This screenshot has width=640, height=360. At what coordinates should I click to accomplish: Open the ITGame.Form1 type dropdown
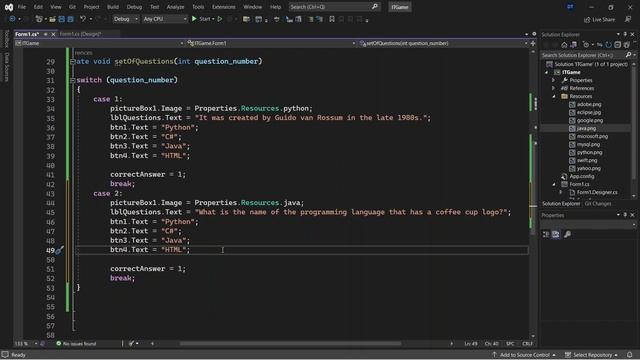271,43
